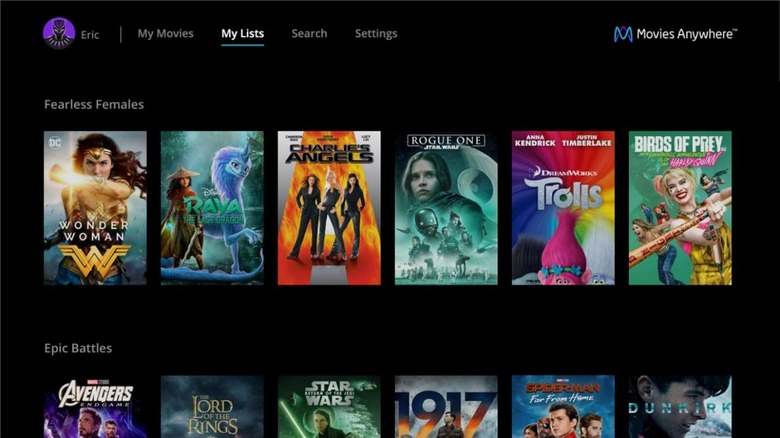This screenshot has height=438, width=780.
Task: Click the Fearless Females list title
Action: (94, 104)
